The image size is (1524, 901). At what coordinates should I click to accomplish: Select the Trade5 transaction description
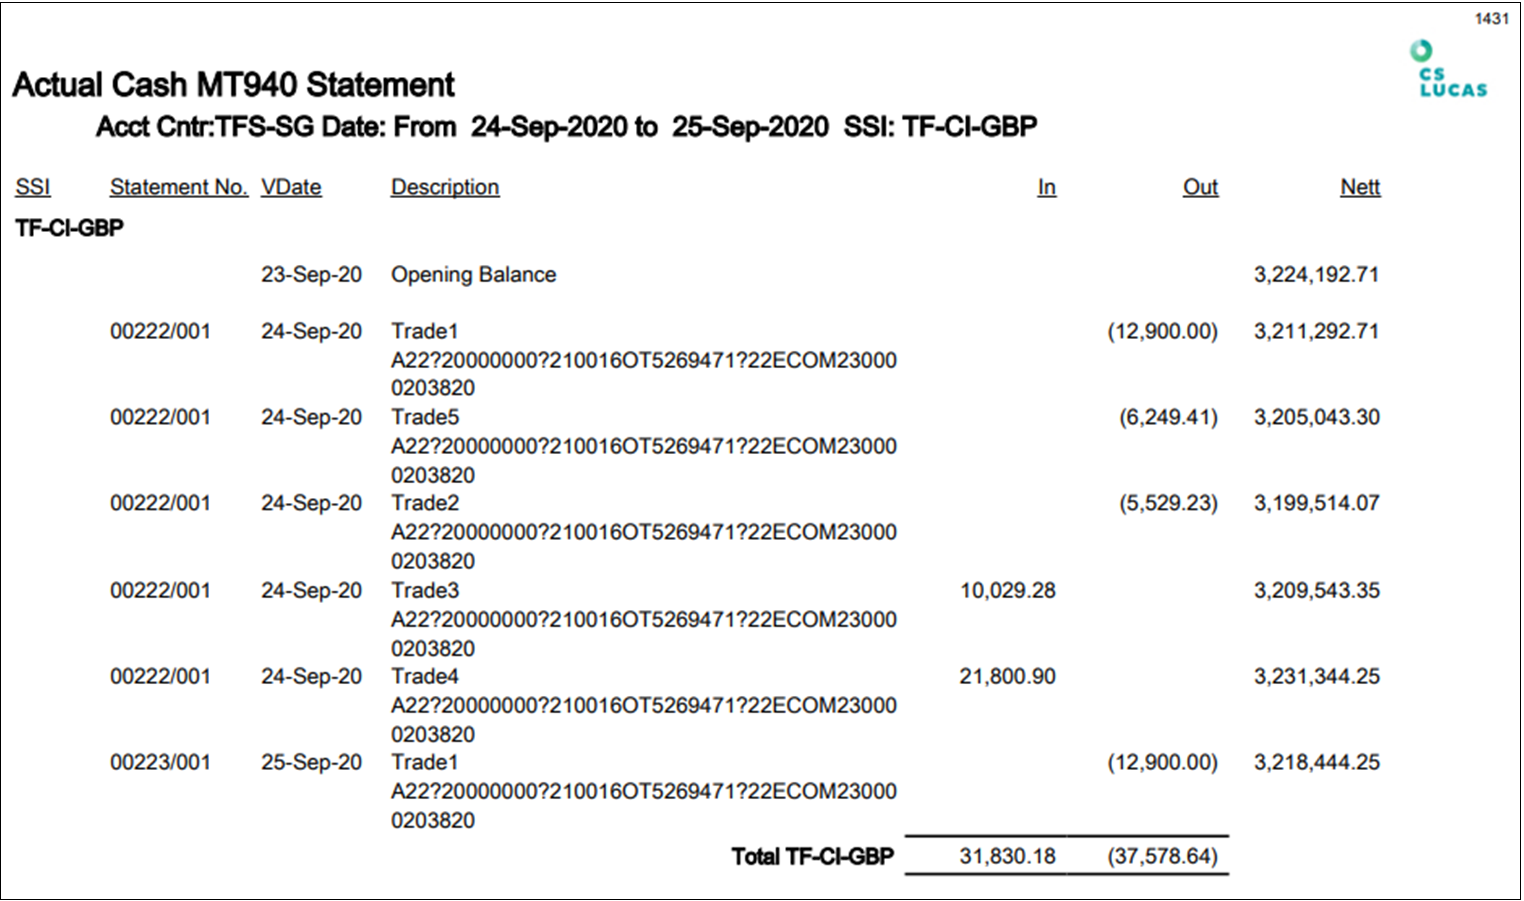point(425,417)
